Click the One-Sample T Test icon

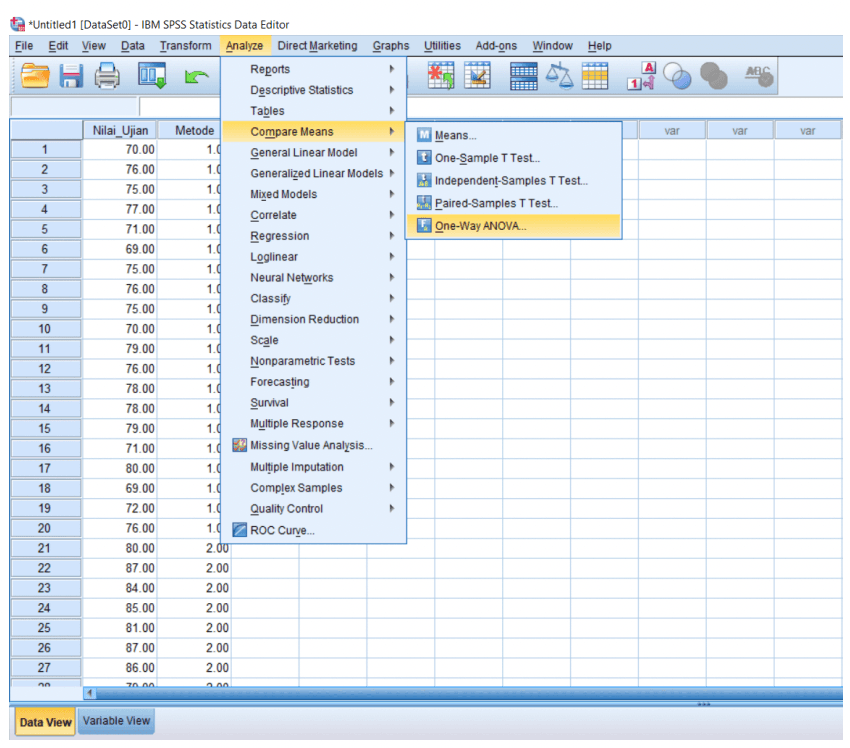pyautogui.click(x=424, y=158)
